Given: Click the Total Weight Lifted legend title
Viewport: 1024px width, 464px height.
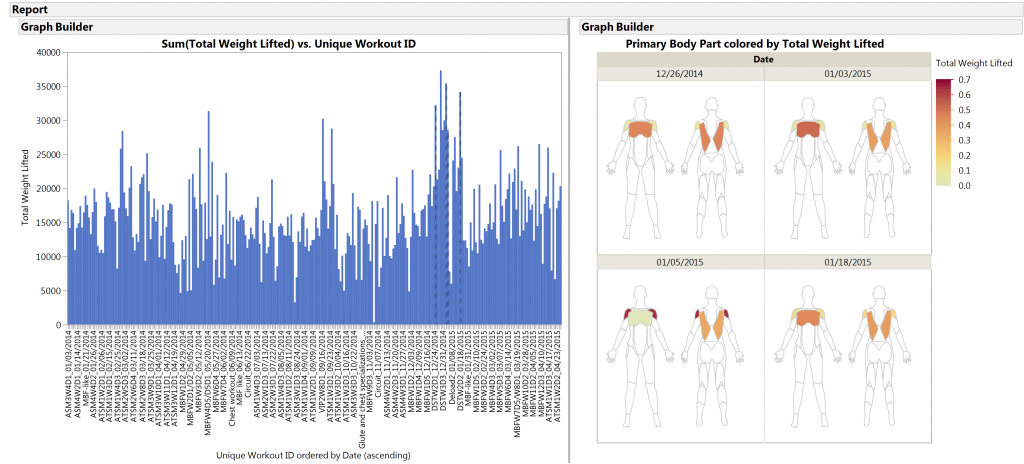Looking at the screenshot, I should pyautogui.click(x=974, y=63).
